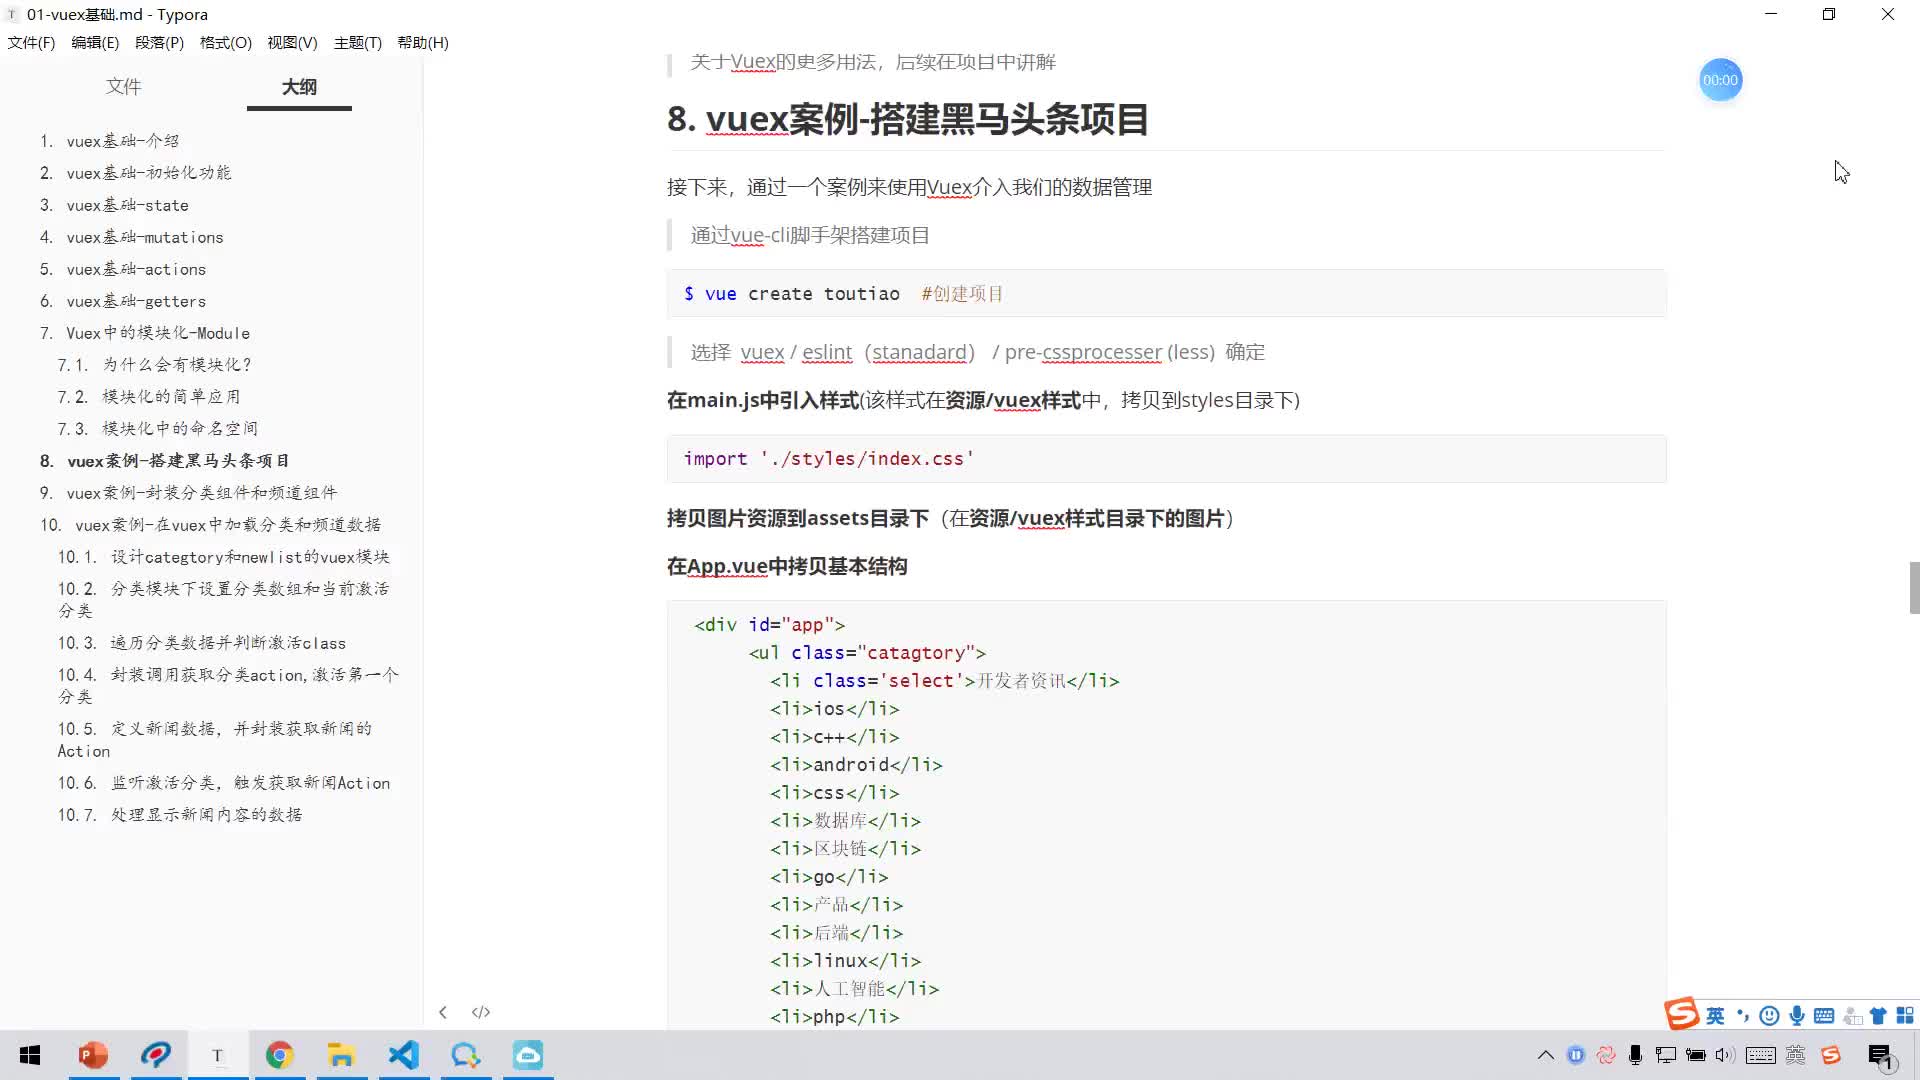Open the chat bubble app in taskbar

click(x=465, y=1055)
